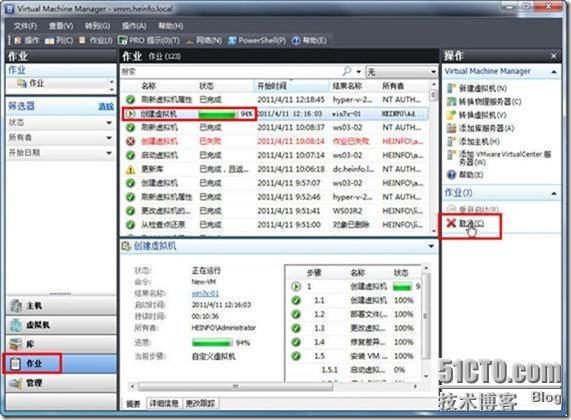
Task: Click the 清除 filter link
Action: (106, 106)
